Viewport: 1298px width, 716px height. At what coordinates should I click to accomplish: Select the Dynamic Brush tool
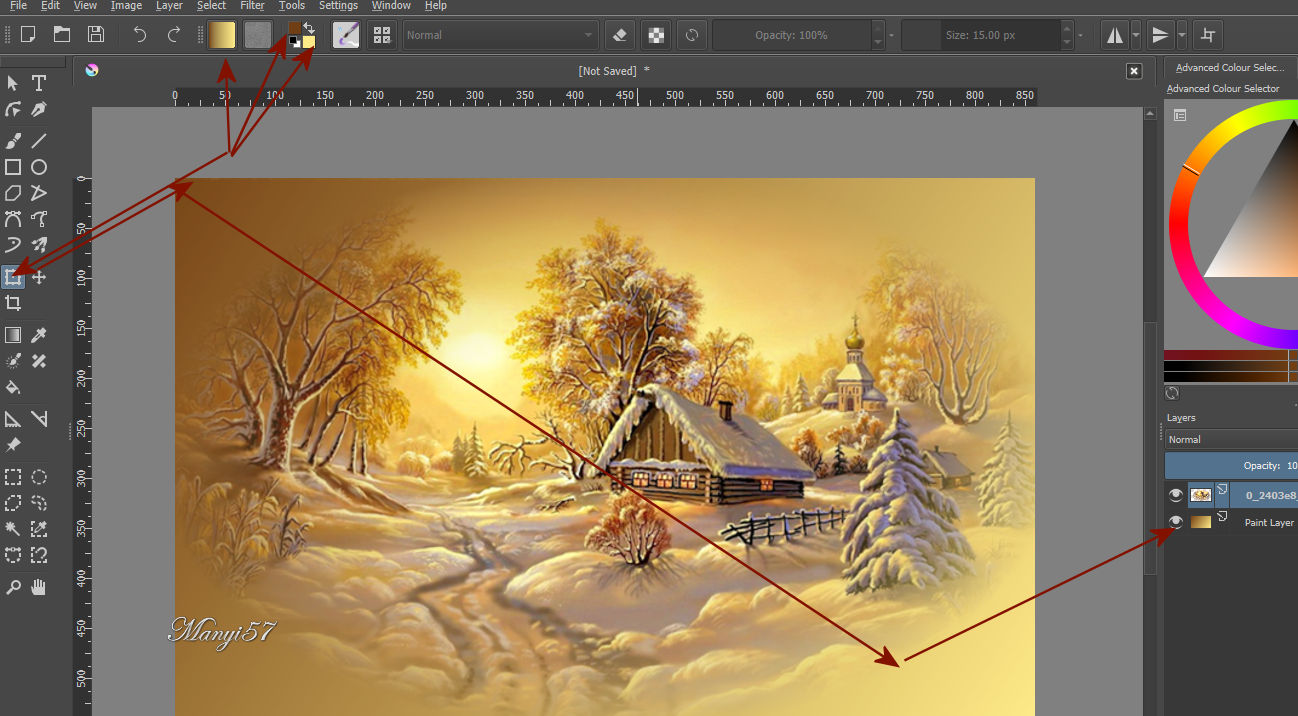click(13, 245)
